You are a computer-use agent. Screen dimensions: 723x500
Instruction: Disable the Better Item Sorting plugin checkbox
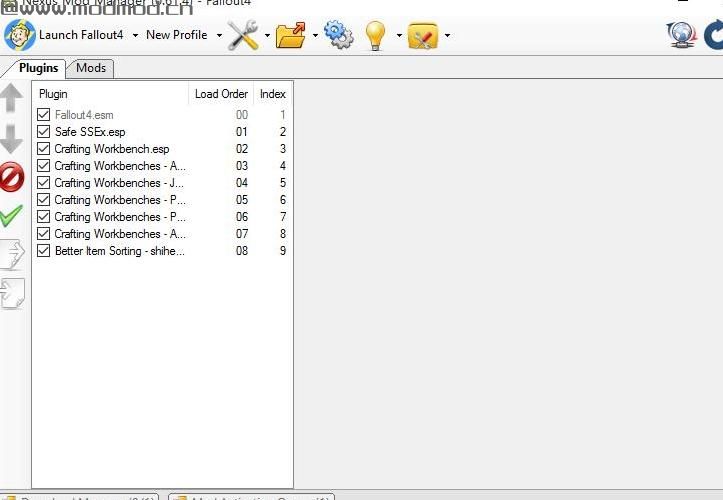point(43,251)
